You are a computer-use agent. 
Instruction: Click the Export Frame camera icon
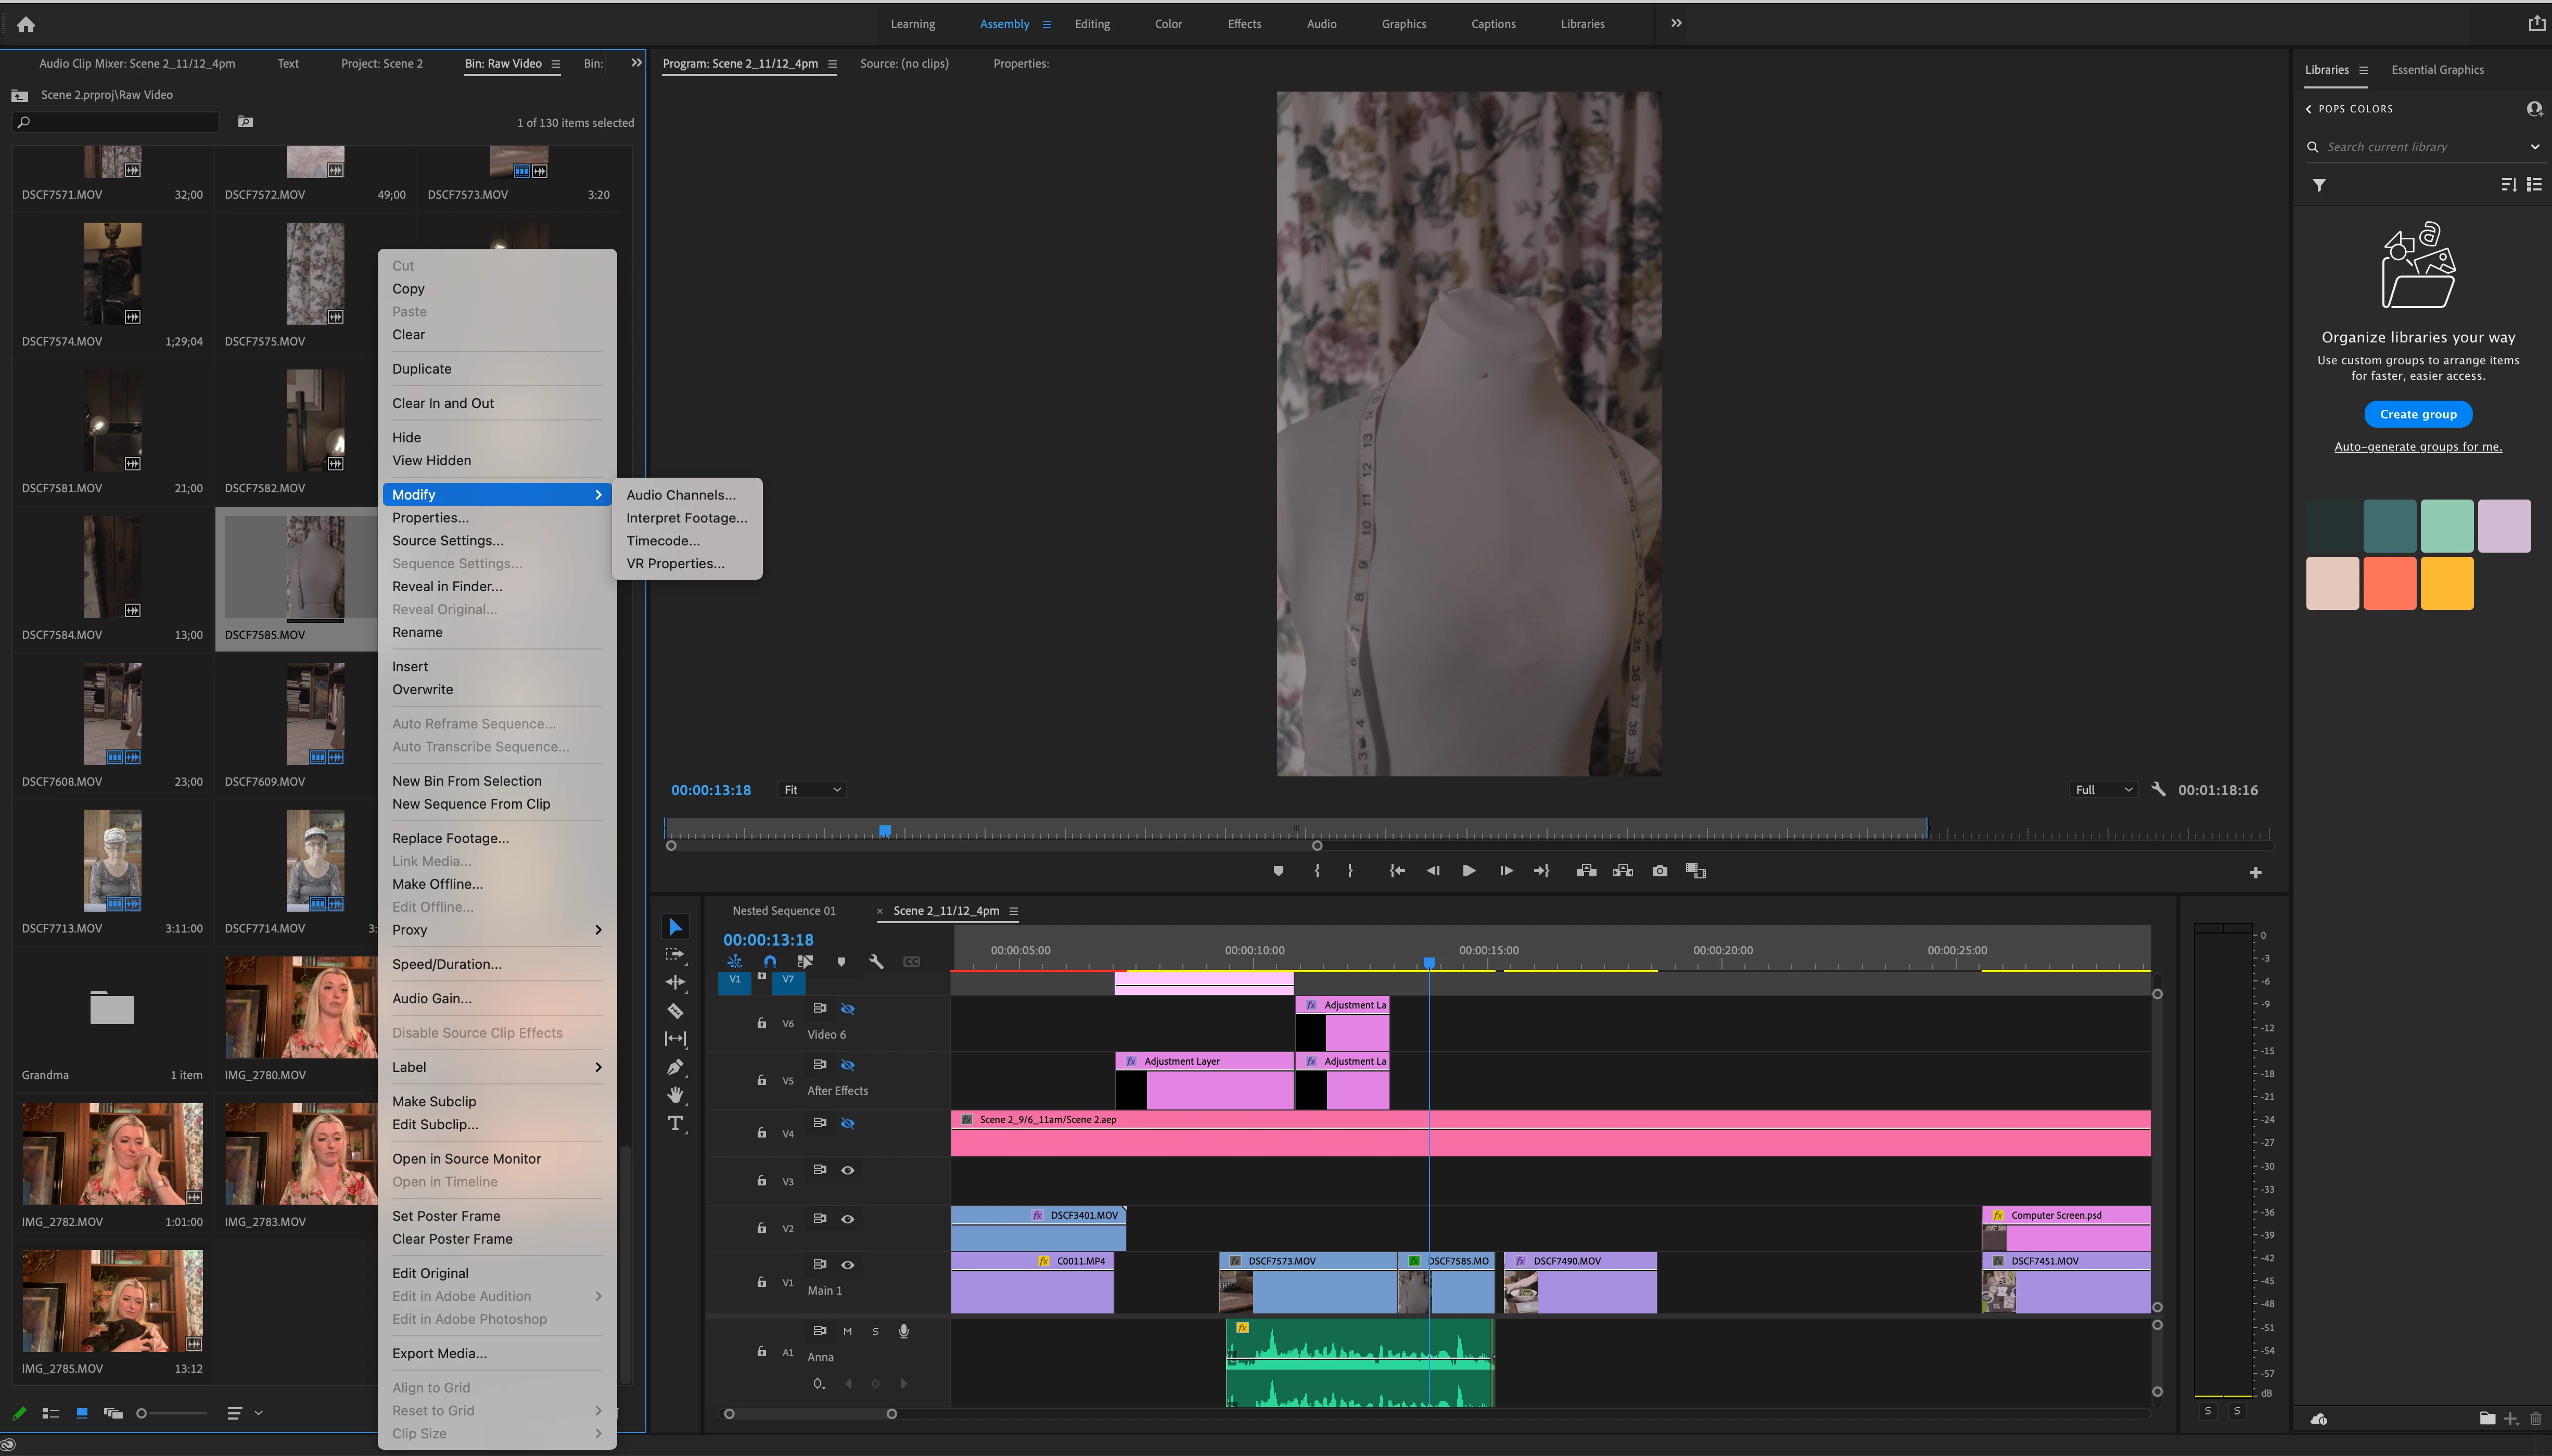pyautogui.click(x=1659, y=871)
